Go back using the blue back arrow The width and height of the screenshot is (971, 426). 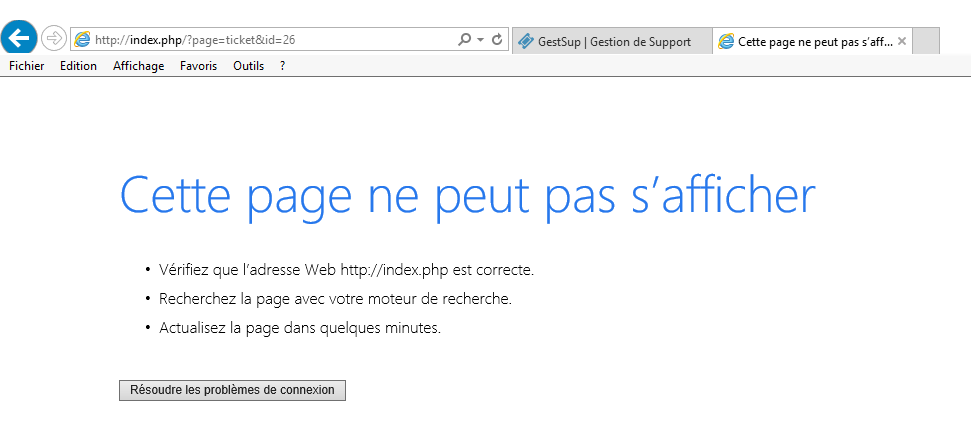pyautogui.click(x=19, y=38)
